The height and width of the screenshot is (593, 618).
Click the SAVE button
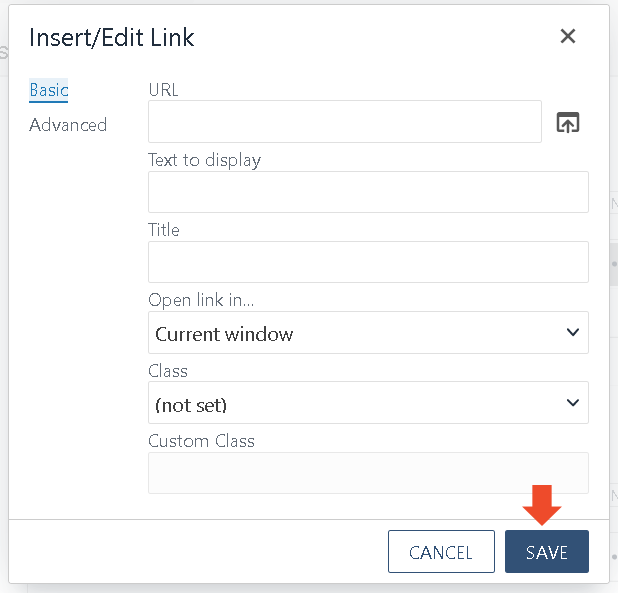(x=547, y=551)
